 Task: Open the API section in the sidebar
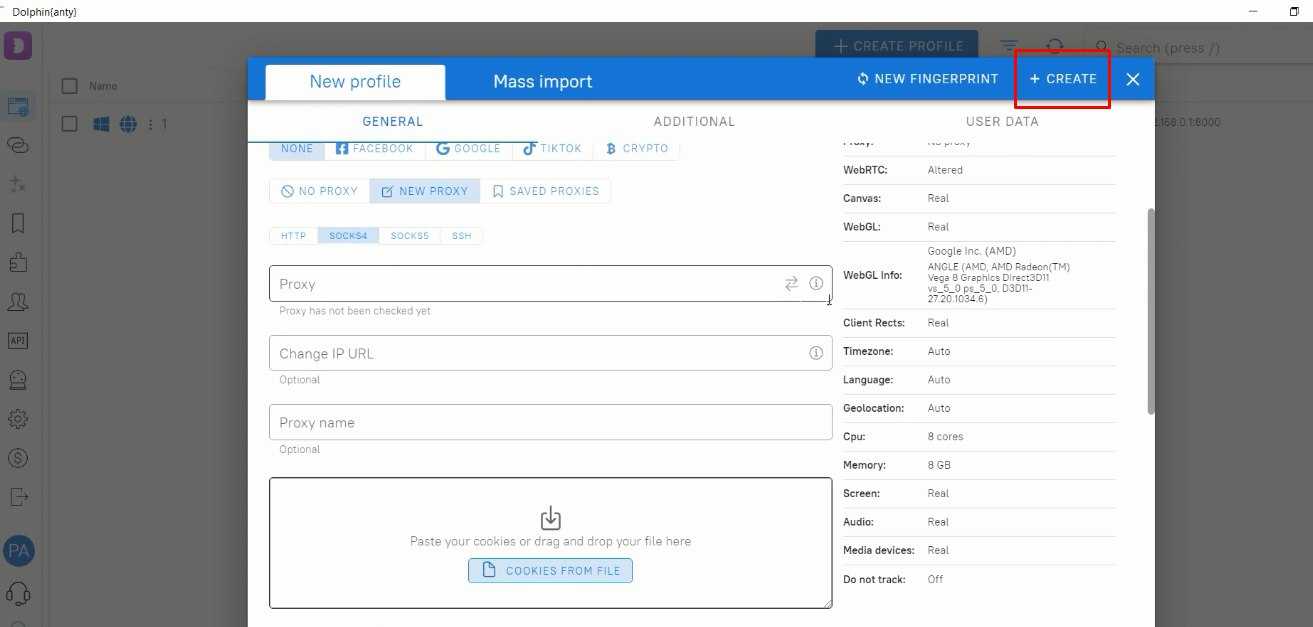(18, 340)
